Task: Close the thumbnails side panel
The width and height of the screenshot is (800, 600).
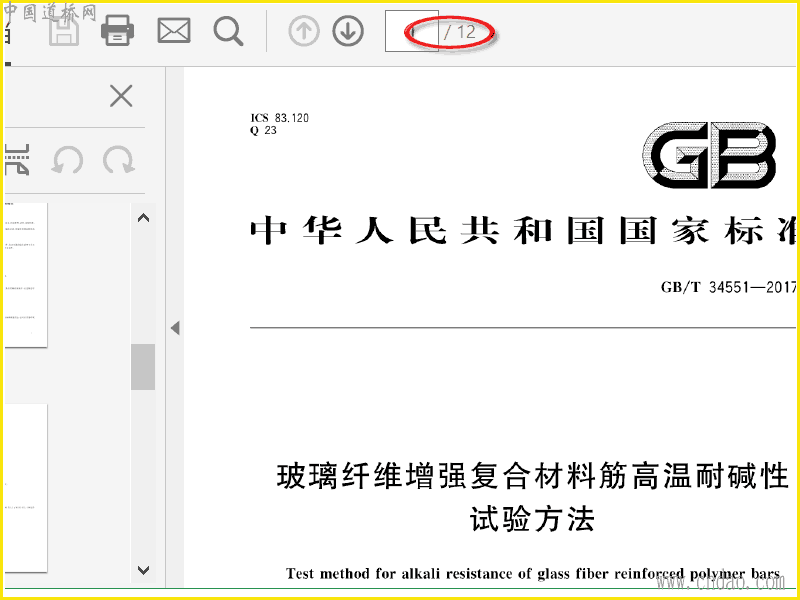Action: (121, 96)
